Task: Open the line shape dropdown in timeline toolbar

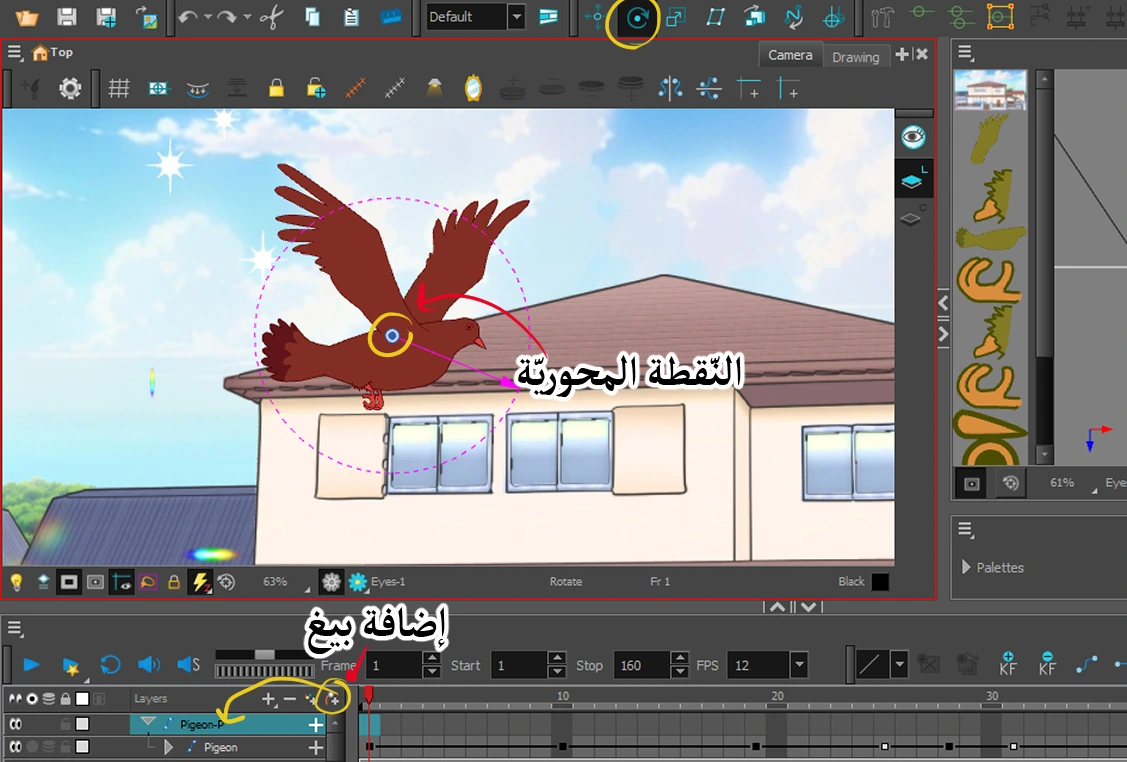Action: click(x=898, y=664)
